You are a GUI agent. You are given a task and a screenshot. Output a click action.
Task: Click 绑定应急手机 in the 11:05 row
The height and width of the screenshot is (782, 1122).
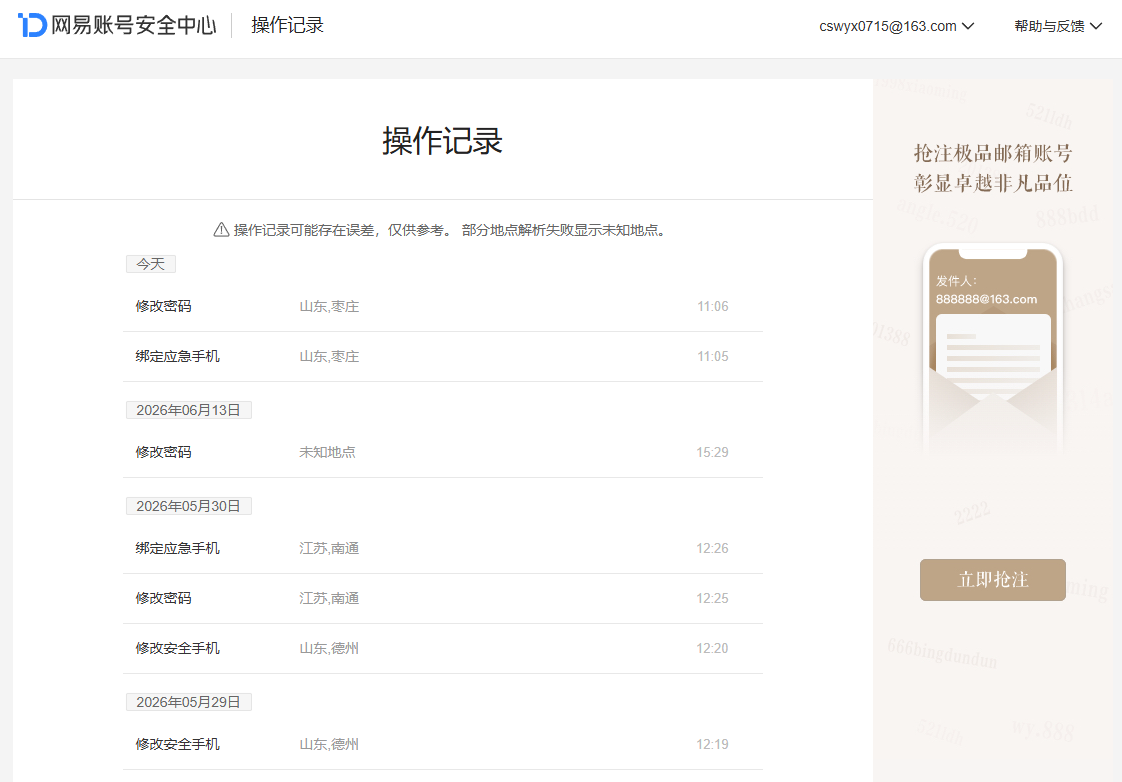tap(177, 356)
